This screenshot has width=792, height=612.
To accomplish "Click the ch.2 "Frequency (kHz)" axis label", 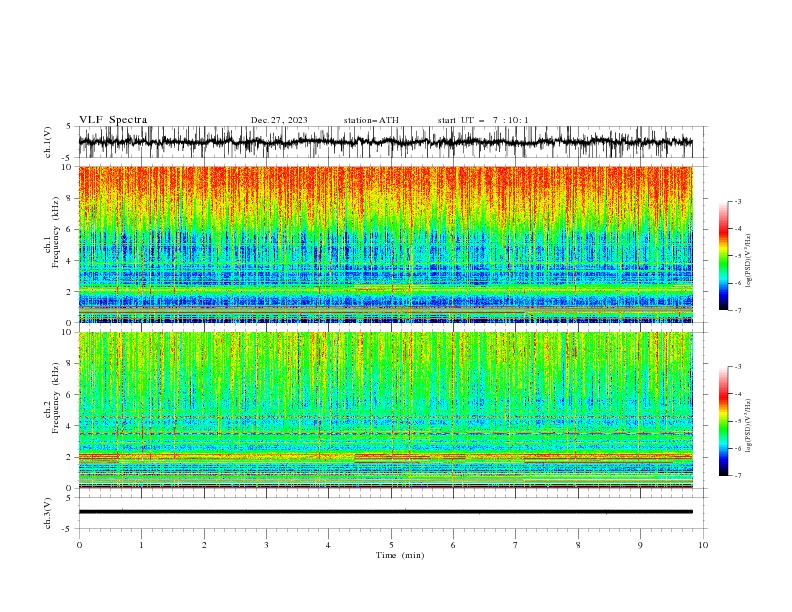I will tap(56, 398).
